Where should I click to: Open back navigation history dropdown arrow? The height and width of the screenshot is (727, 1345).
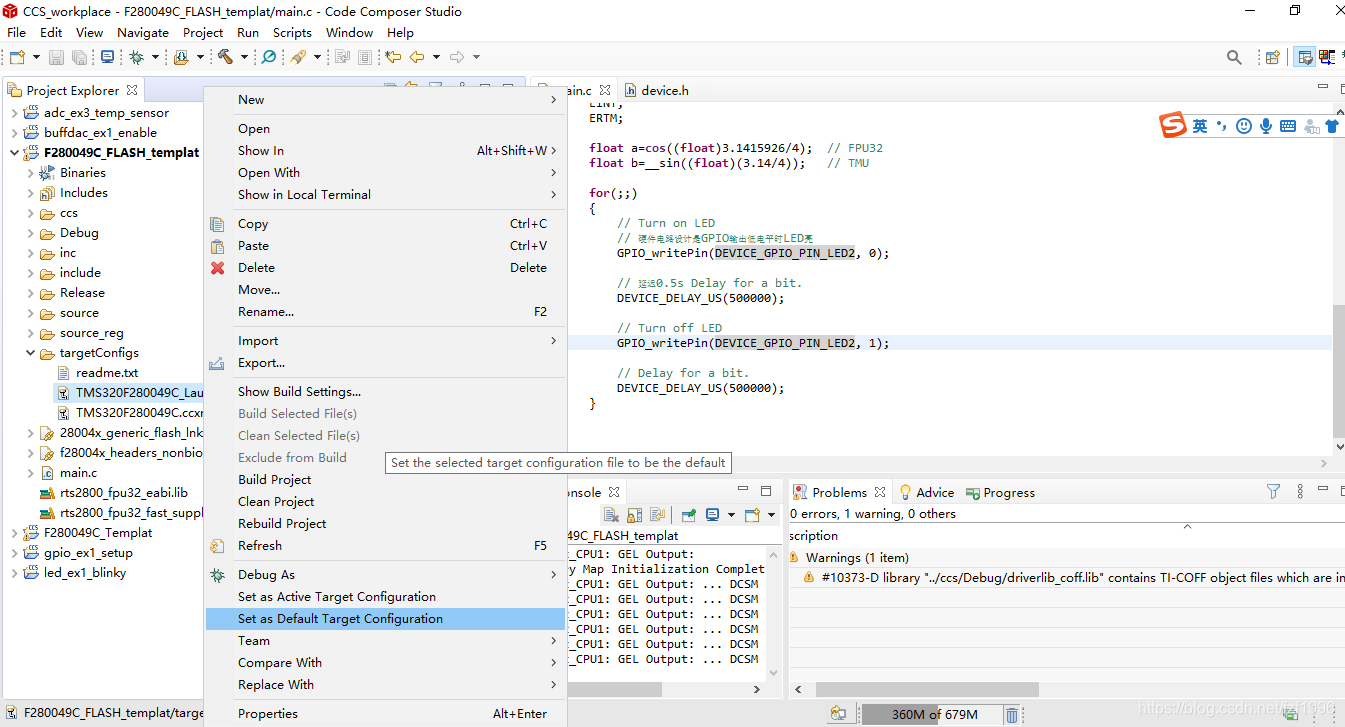(x=436, y=58)
